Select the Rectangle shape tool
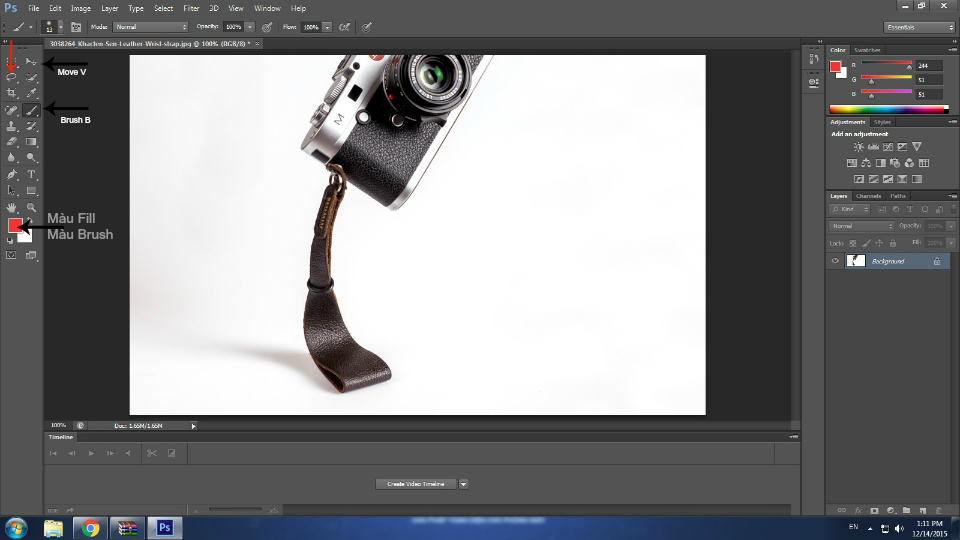 31,190
